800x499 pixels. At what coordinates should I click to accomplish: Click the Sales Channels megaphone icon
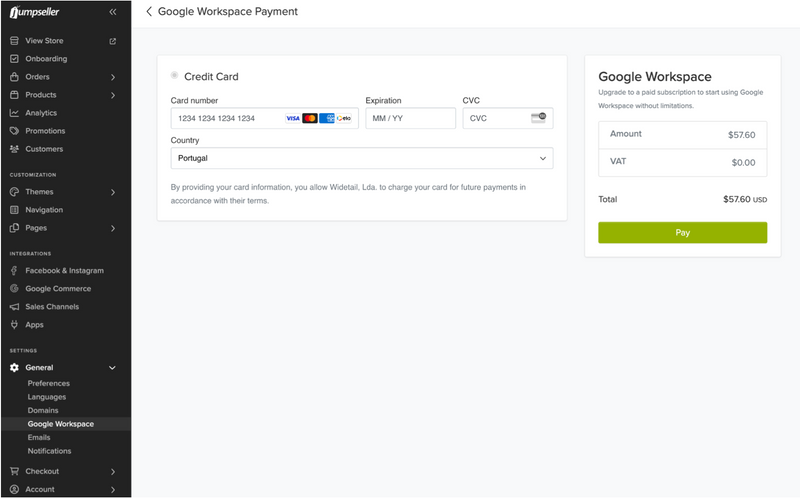pos(14,307)
